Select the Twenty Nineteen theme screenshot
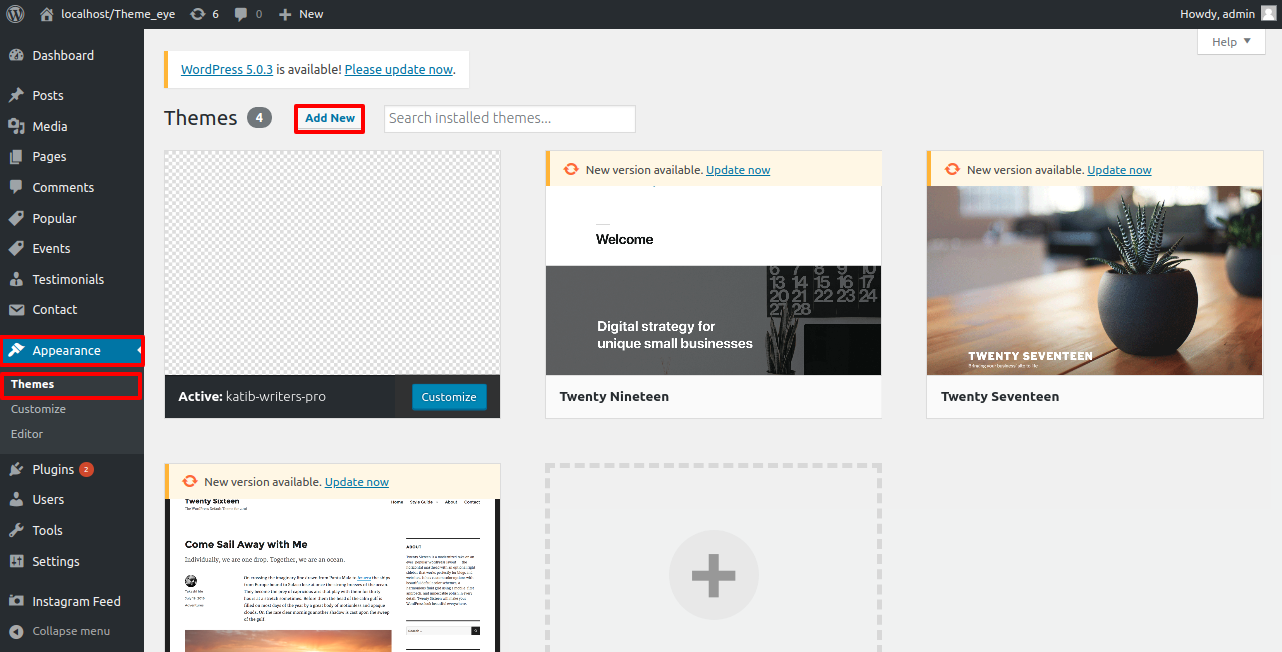The image size is (1282, 652). [x=714, y=280]
